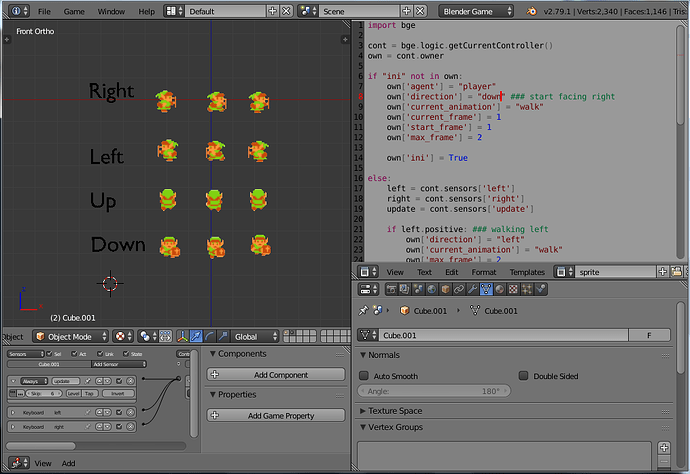Screen dimensions: 690x474
Task: Open the Constraints chain-link tab
Action: [x=459, y=289]
